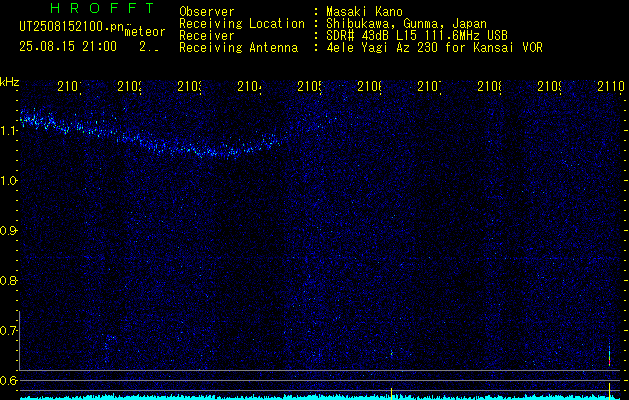
Task: Select receiver text SDR# 43dB L15 111.6MHz USB
Action: click(x=417, y=36)
